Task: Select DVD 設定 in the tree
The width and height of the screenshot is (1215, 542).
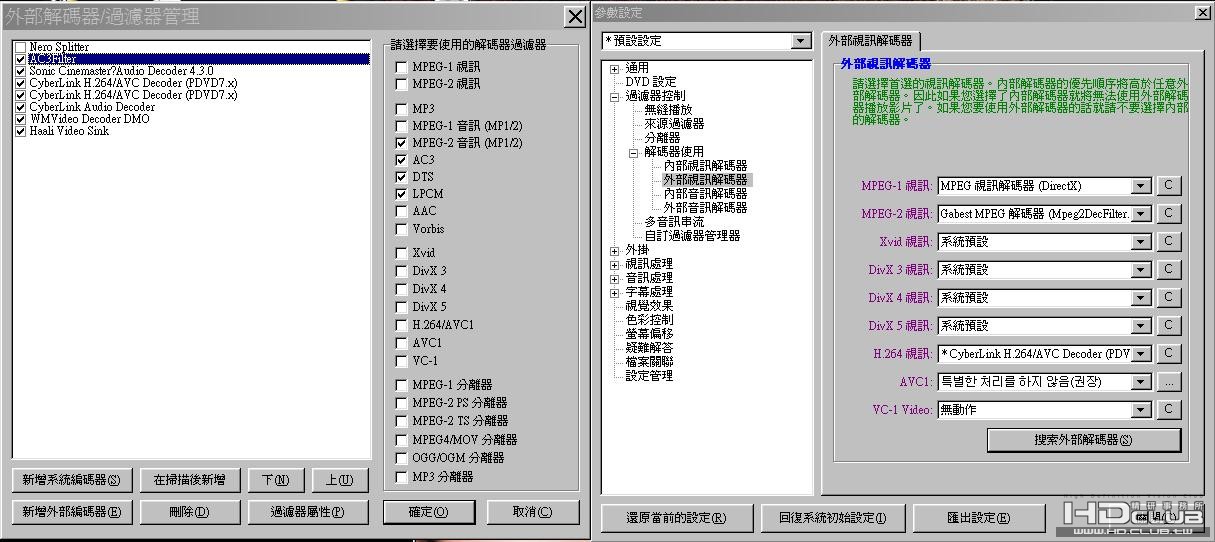Action: tap(651, 82)
